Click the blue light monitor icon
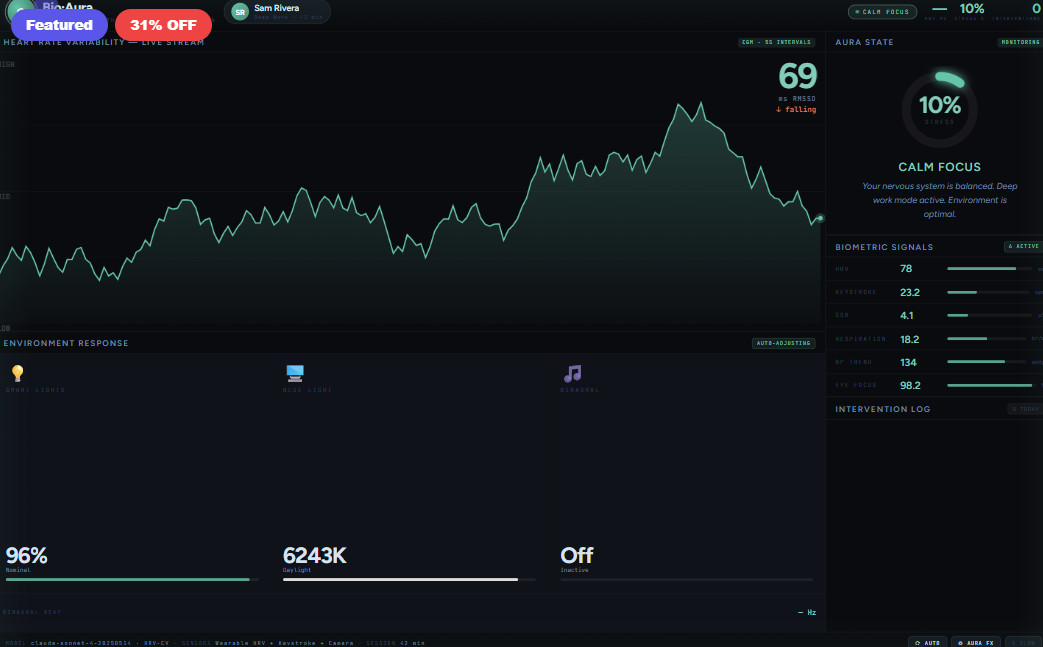The width and height of the screenshot is (1043, 647). (295, 374)
